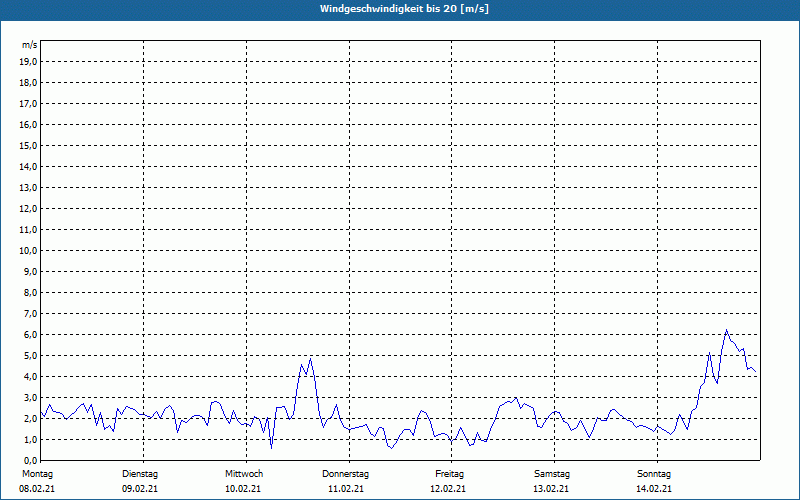Click the date 14.02.21
Viewport: 800px width, 500px height.
tap(654, 489)
